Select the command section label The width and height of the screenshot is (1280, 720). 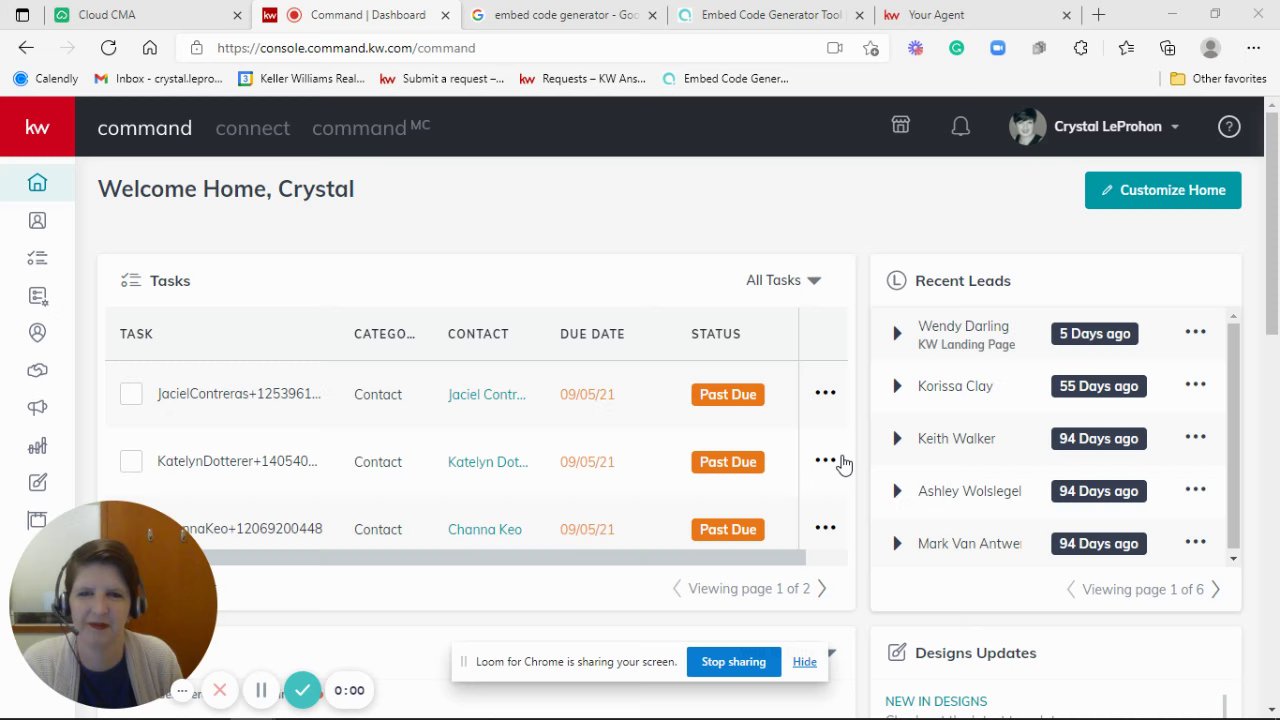(x=144, y=128)
